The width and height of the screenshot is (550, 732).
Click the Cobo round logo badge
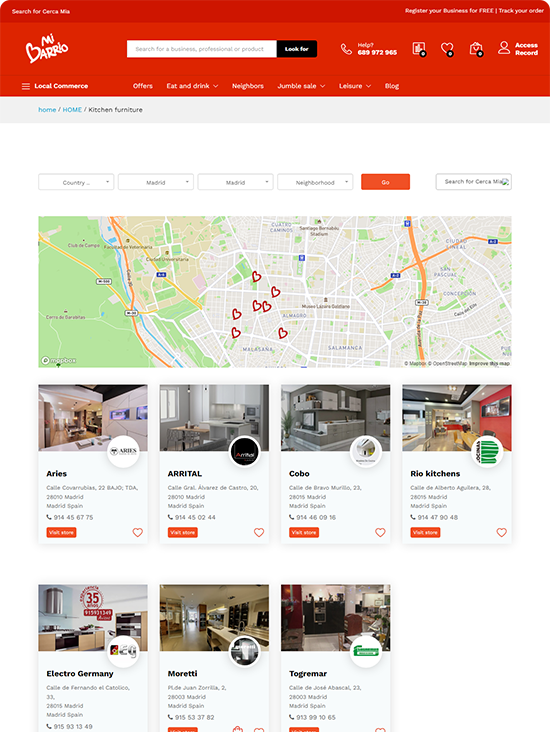click(366, 451)
